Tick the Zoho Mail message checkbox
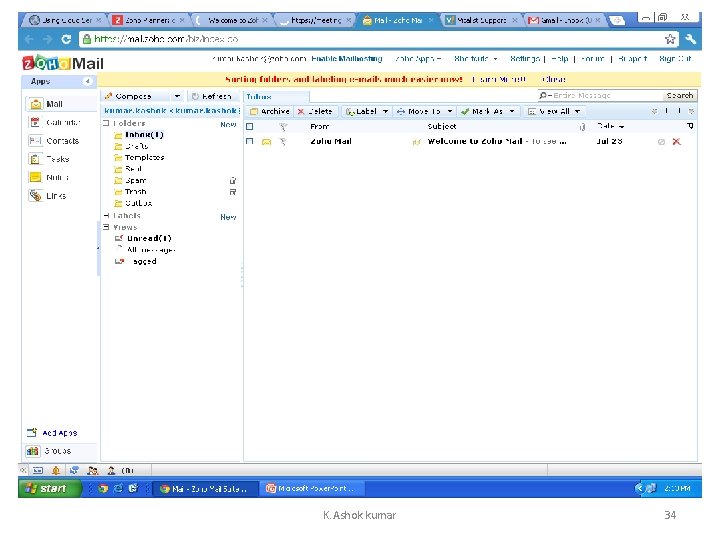The width and height of the screenshot is (720, 540). click(x=250, y=141)
